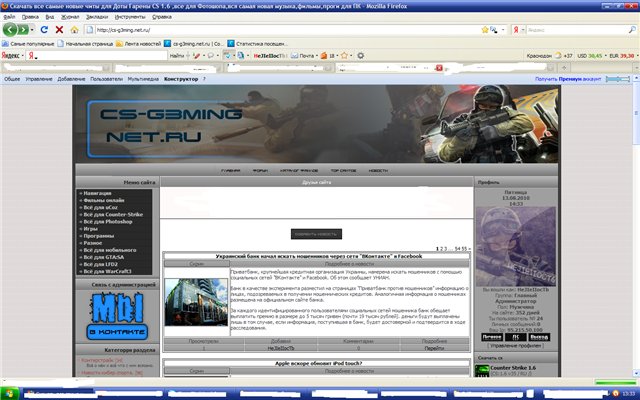Open the Почта dropdown arrow
This screenshot has width=640, height=400.
317,56
